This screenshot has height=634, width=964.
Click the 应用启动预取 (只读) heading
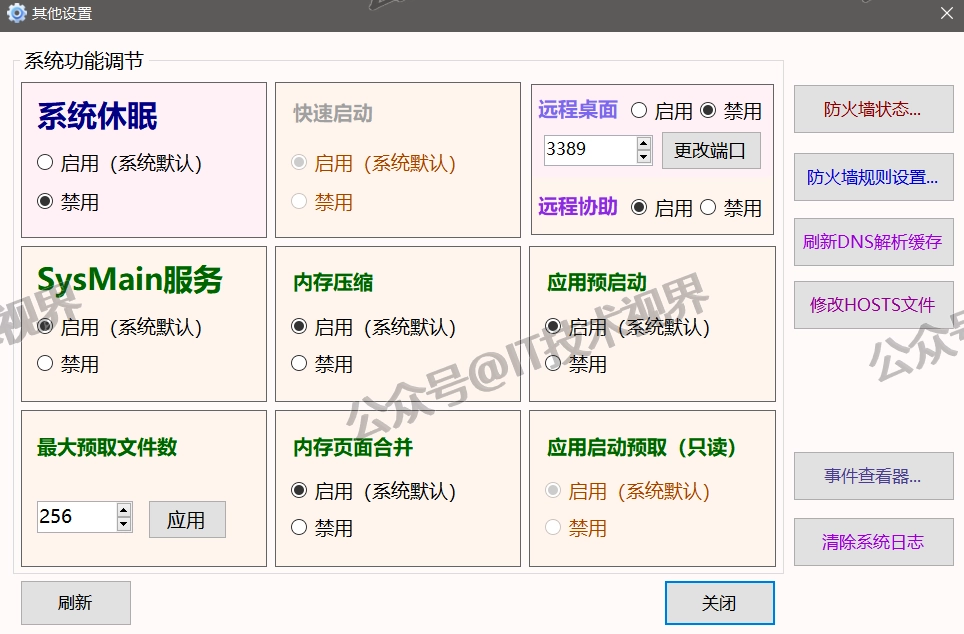click(641, 447)
